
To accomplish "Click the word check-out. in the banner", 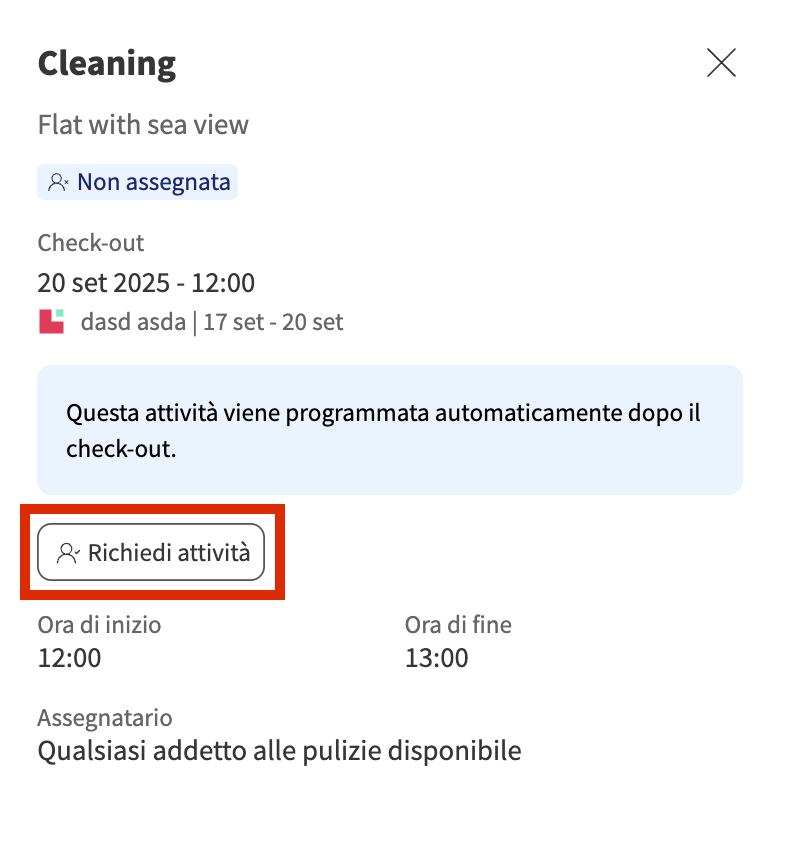I will [x=121, y=449].
